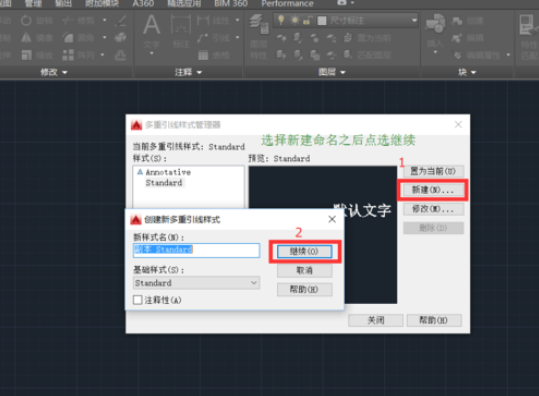Screen dimensions: 539x396
Task: Click the Explode tool icon in Modify panel
Action: pyautogui.click(x=120, y=37)
